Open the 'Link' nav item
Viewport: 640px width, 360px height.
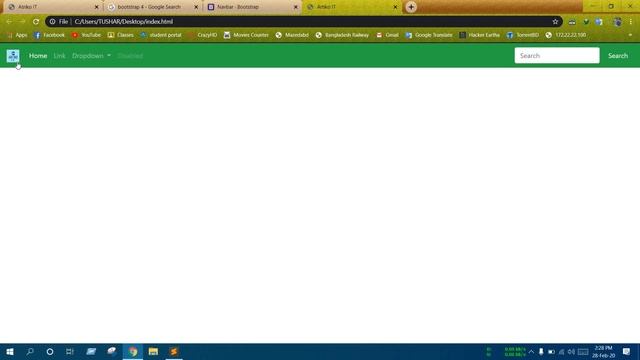click(60, 56)
